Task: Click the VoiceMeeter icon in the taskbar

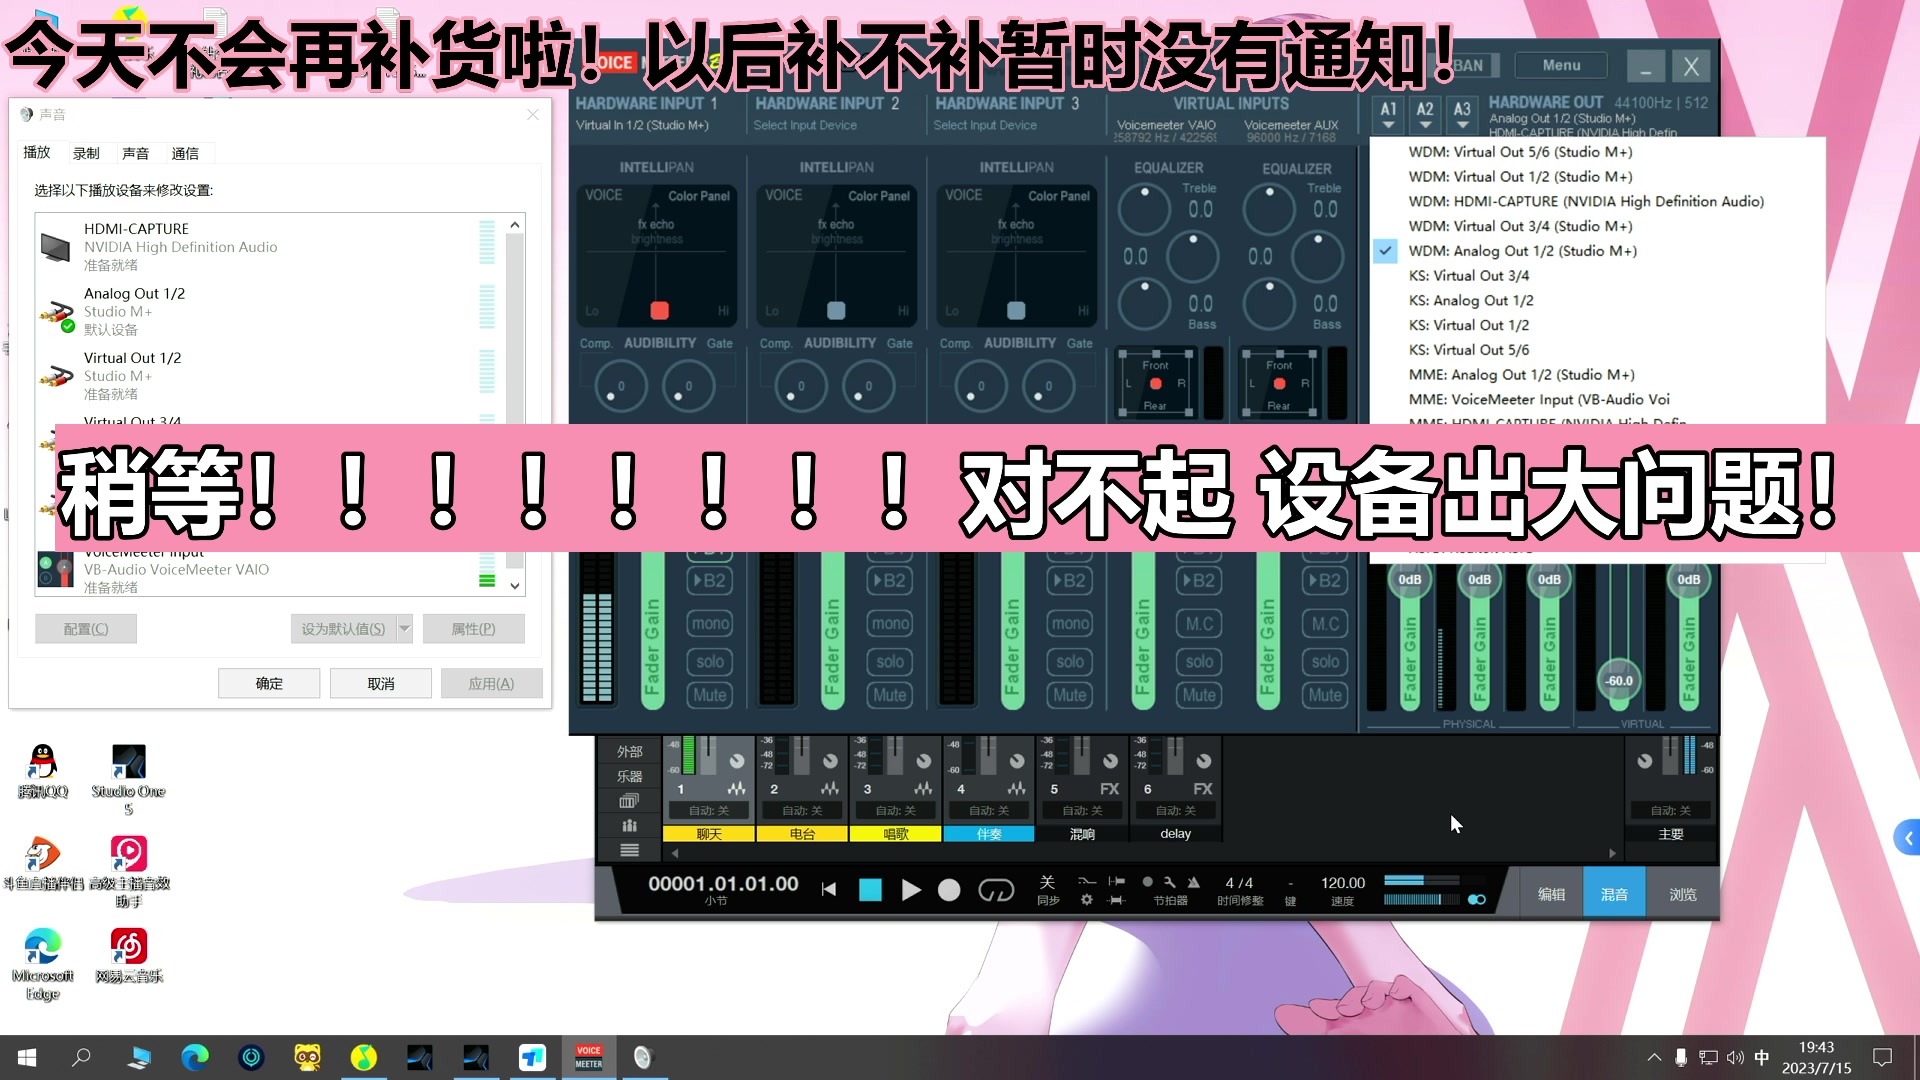Action: (x=588, y=1057)
